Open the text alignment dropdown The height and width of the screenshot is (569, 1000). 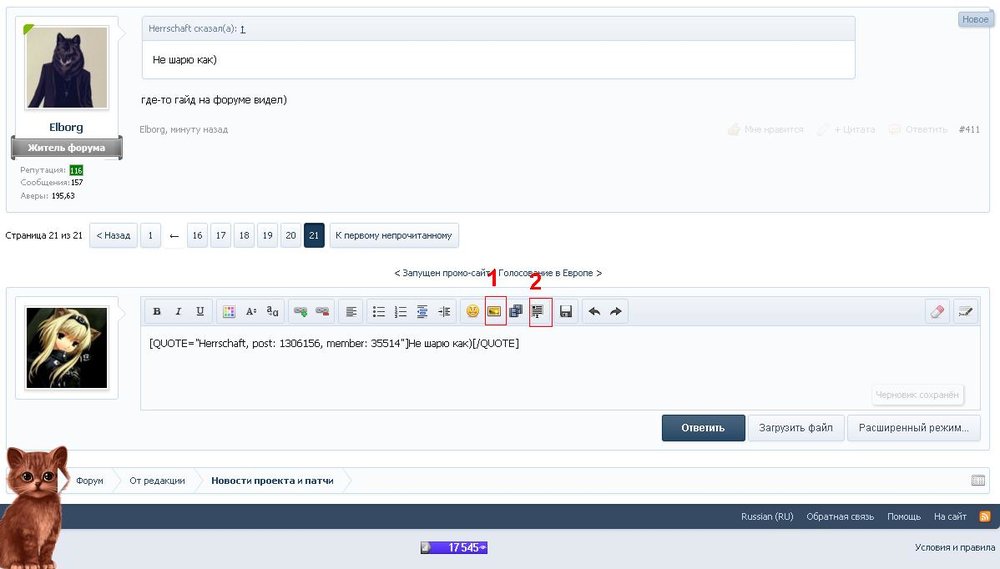(x=351, y=312)
